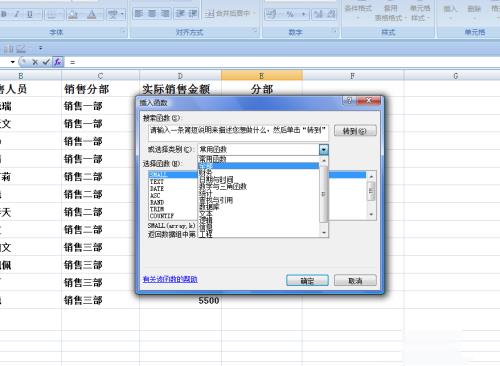Click the increase decimal icon
This screenshot has width=500, height=366.
point(318,14)
